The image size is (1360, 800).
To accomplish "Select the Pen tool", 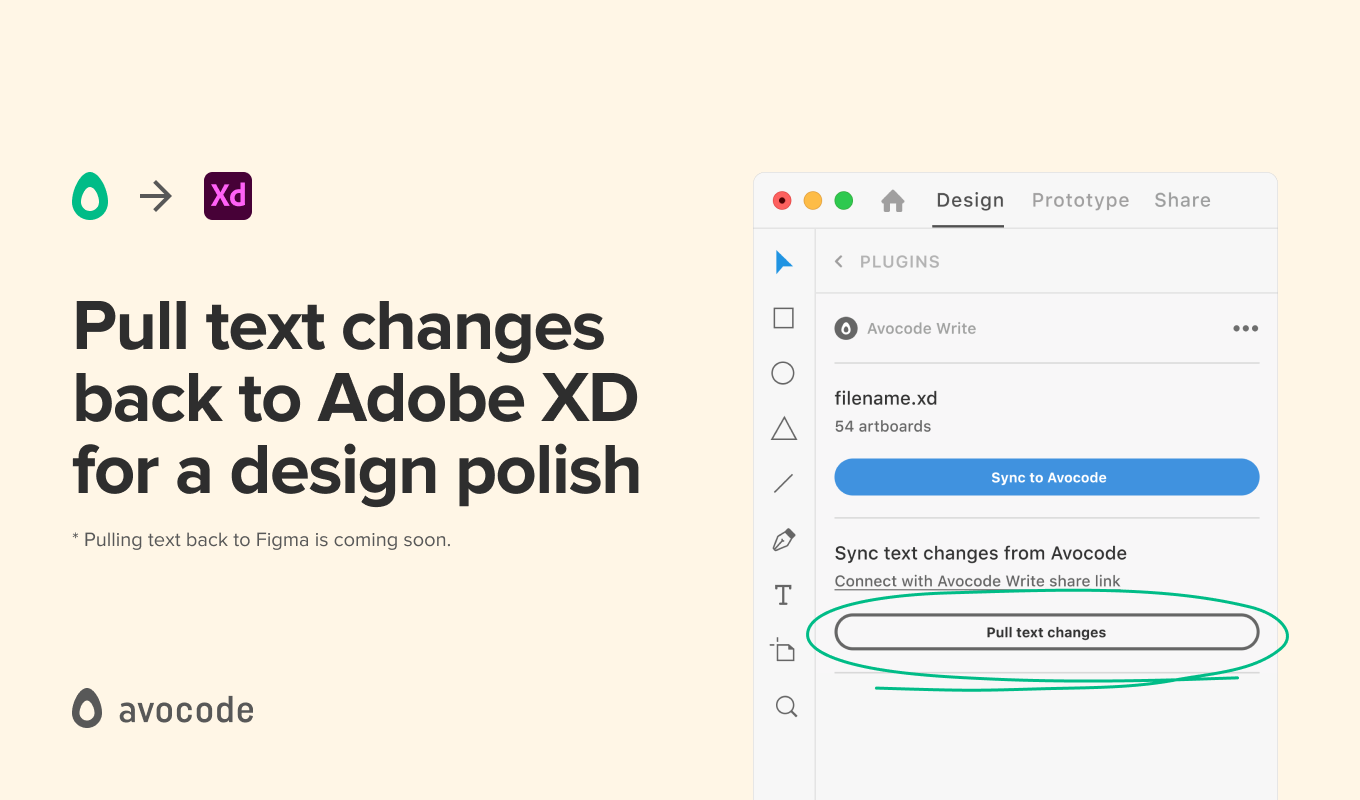I will coord(784,540).
